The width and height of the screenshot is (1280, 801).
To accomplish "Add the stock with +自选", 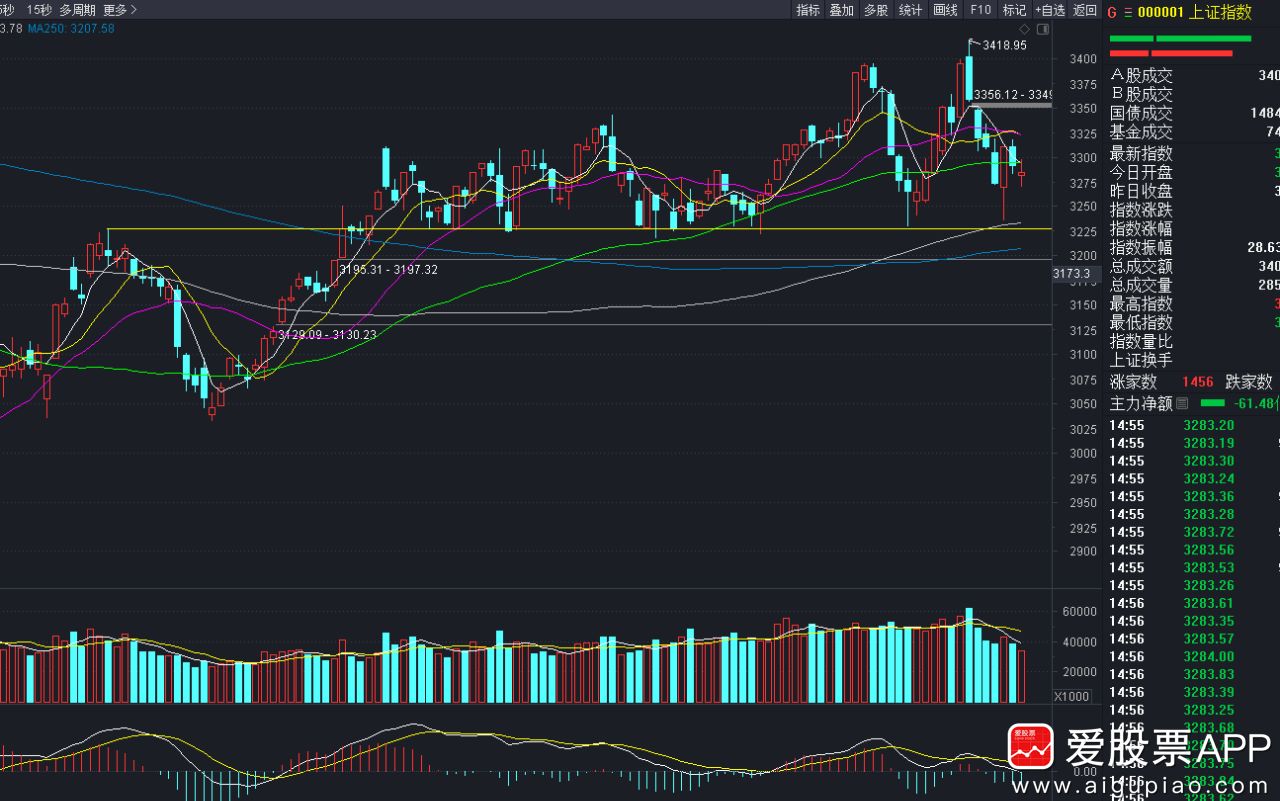I will [x=1049, y=10].
